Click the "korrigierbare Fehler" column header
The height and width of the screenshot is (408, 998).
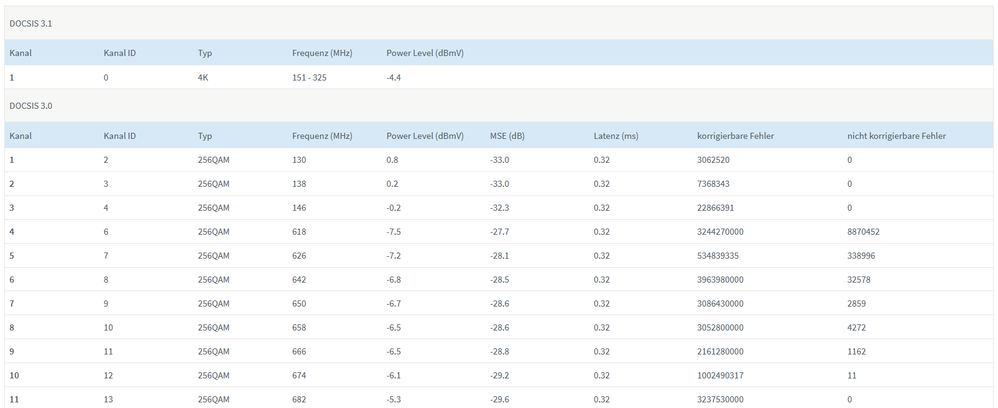click(x=735, y=135)
